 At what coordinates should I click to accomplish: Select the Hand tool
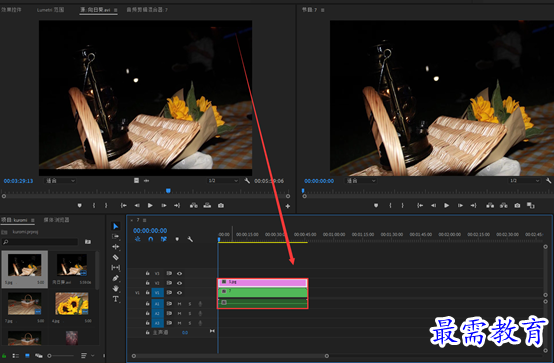point(116,288)
